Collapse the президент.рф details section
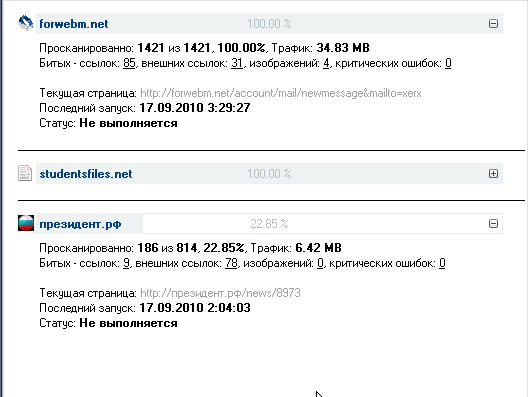 pos(493,224)
